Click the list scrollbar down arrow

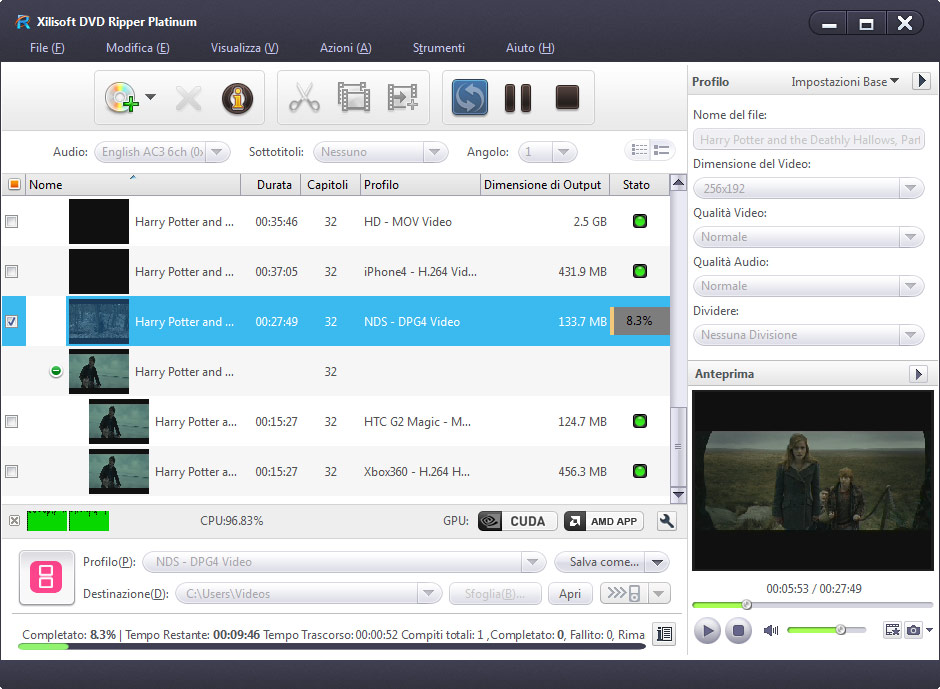tap(678, 495)
